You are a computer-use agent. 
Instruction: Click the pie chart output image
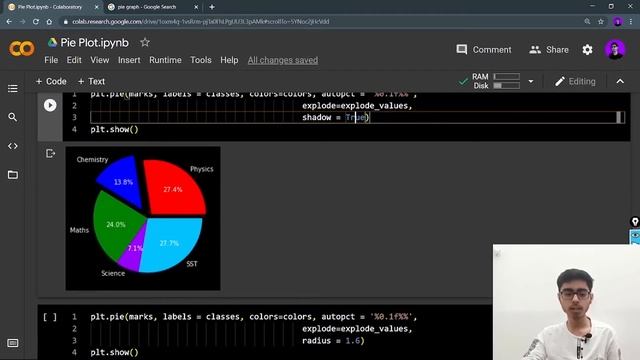click(143, 218)
